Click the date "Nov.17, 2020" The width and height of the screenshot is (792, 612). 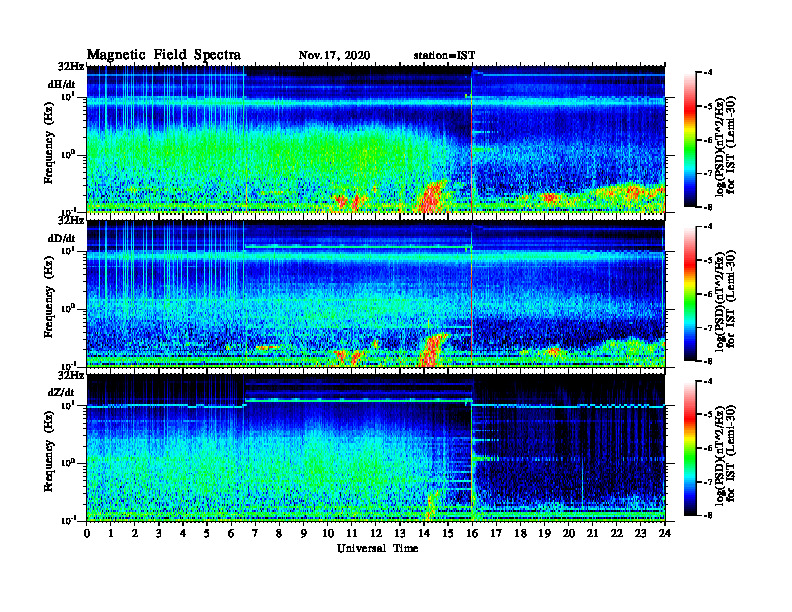coord(334,56)
